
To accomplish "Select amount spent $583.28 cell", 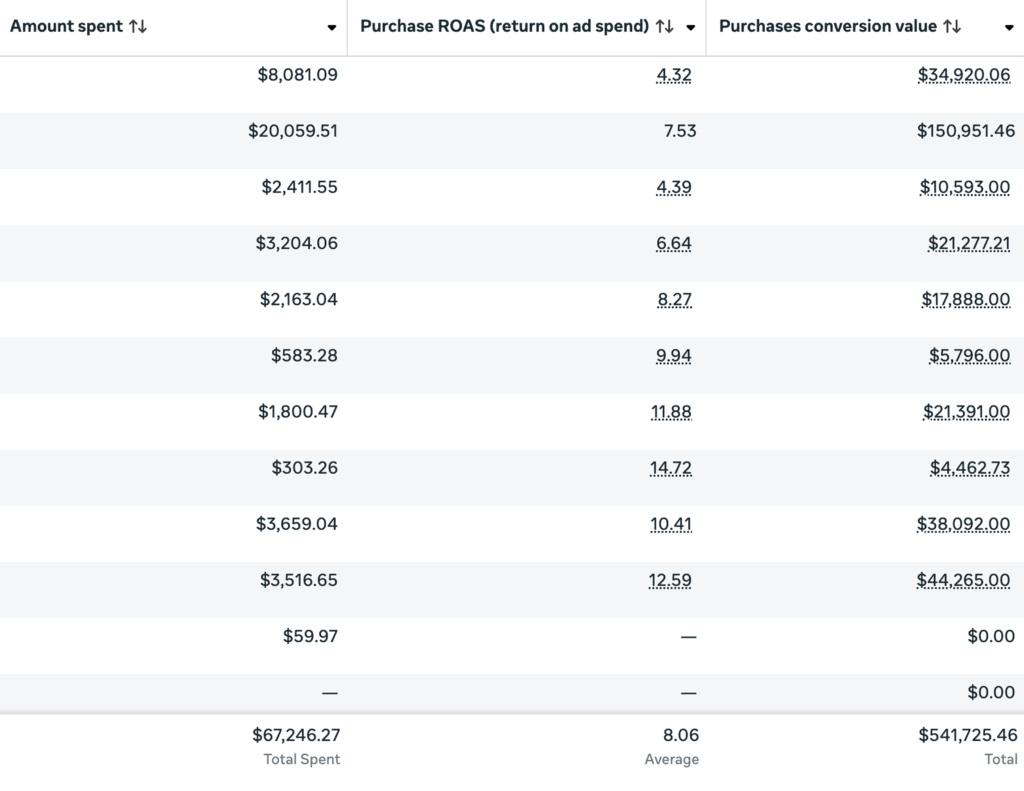I will (304, 355).
